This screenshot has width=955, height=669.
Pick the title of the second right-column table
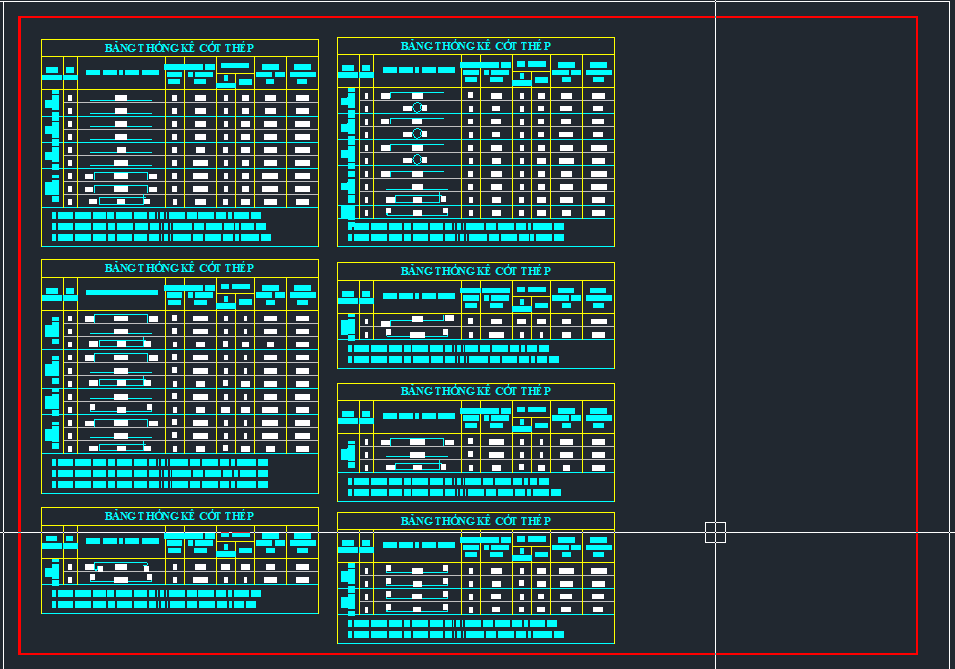[476, 271]
